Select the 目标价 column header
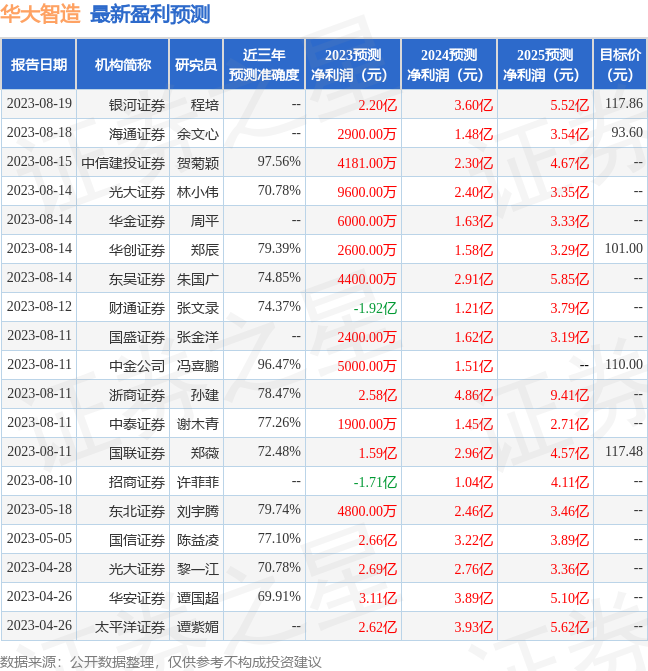 point(620,65)
